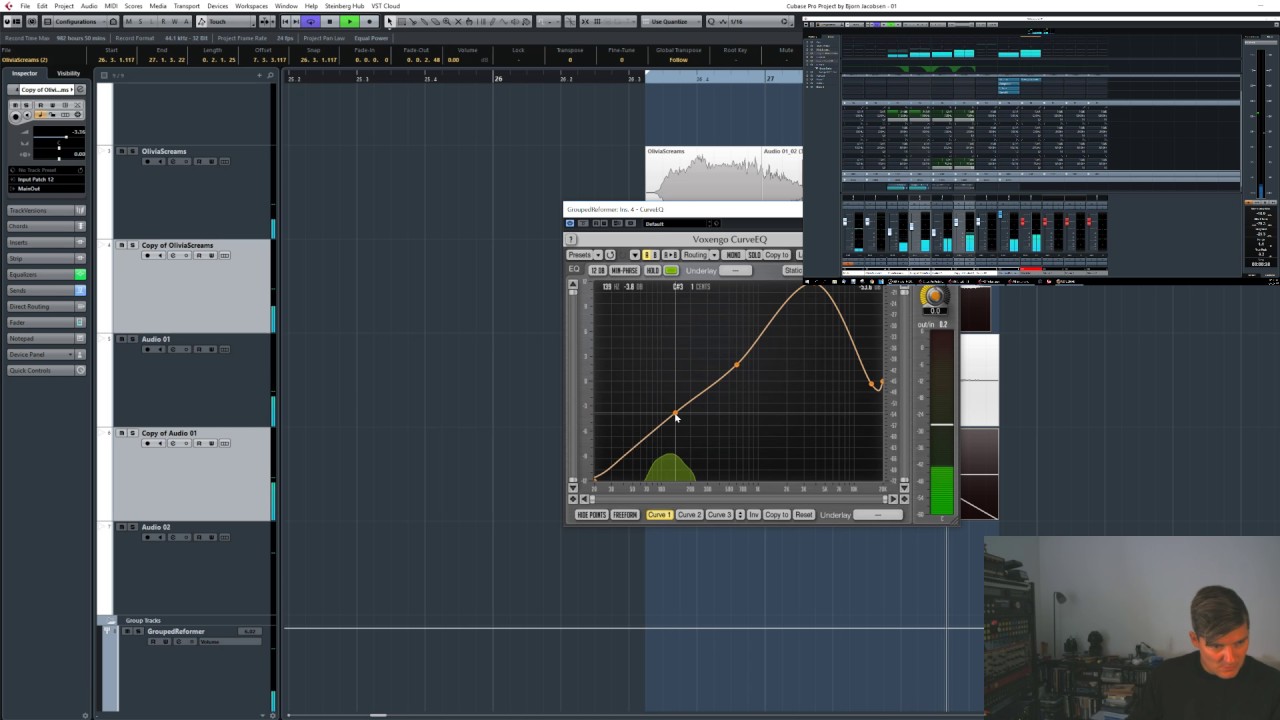Select the Range Selection tool
Image resolution: width=1280 pixels, height=720 pixels.
pos(402,21)
